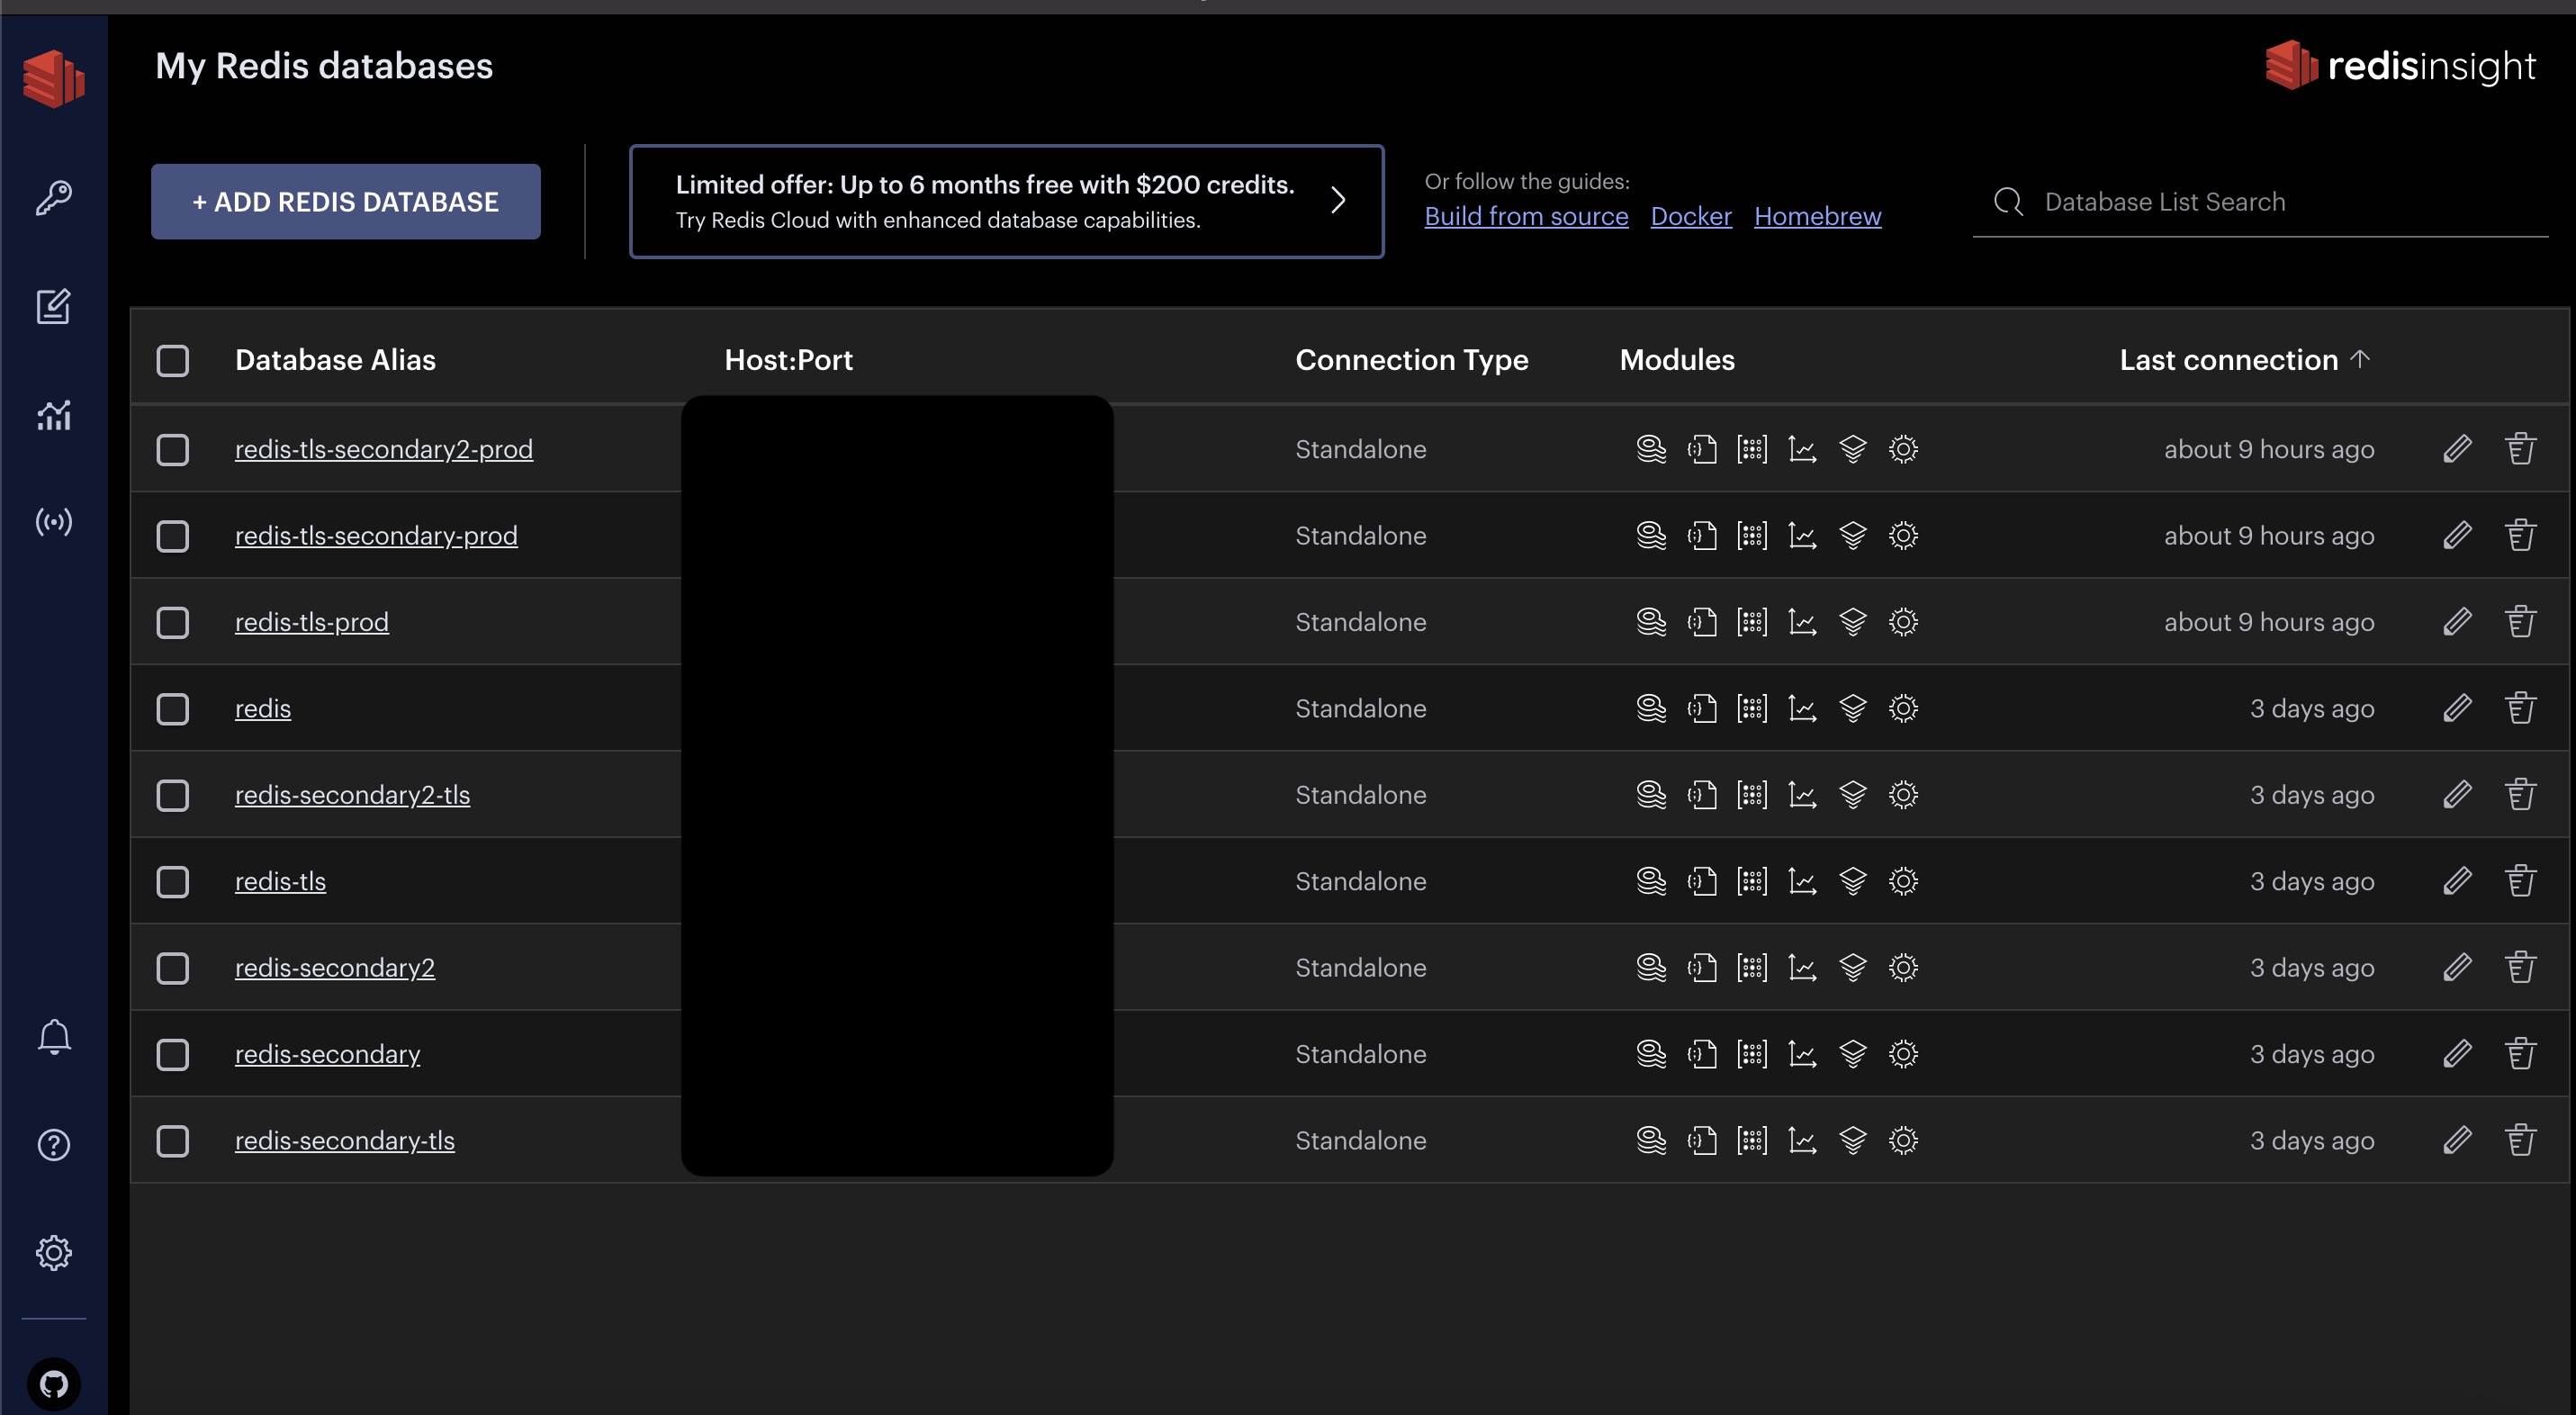Image resolution: width=2576 pixels, height=1415 pixels.
Task: Check the redis-secondary row checkbox
Action: coord(173,1054)
